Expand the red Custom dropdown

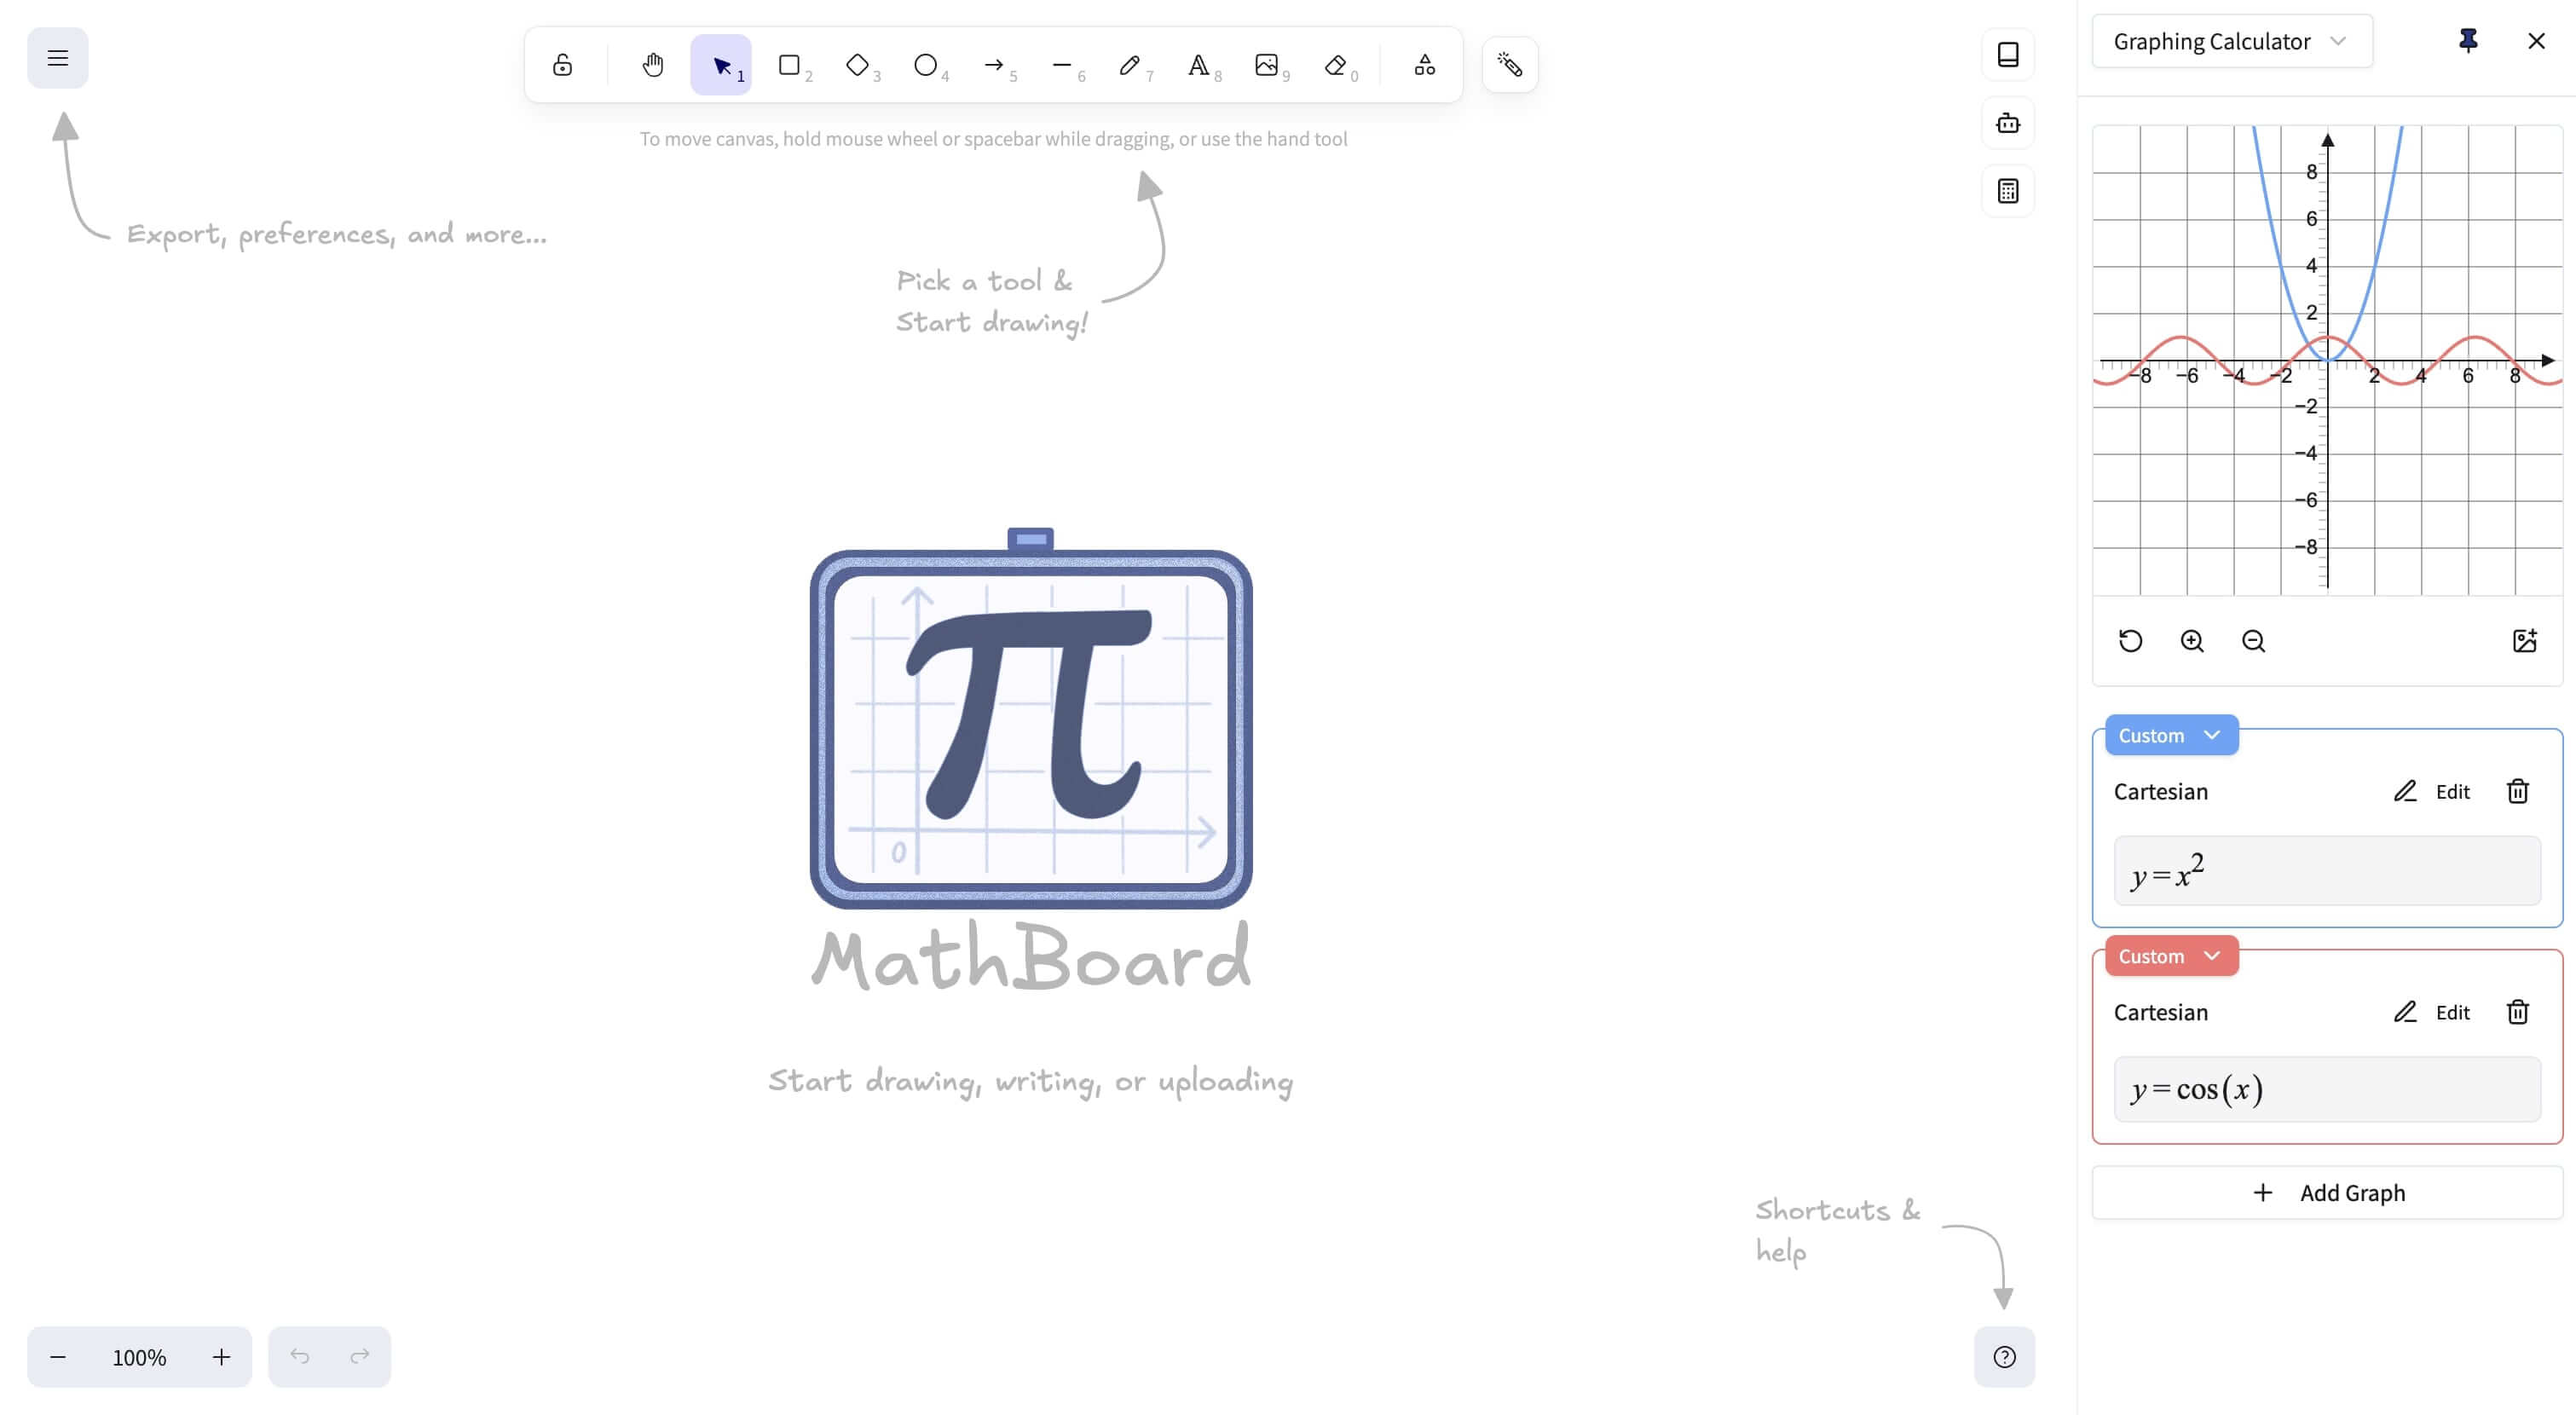coord(2171,956)
